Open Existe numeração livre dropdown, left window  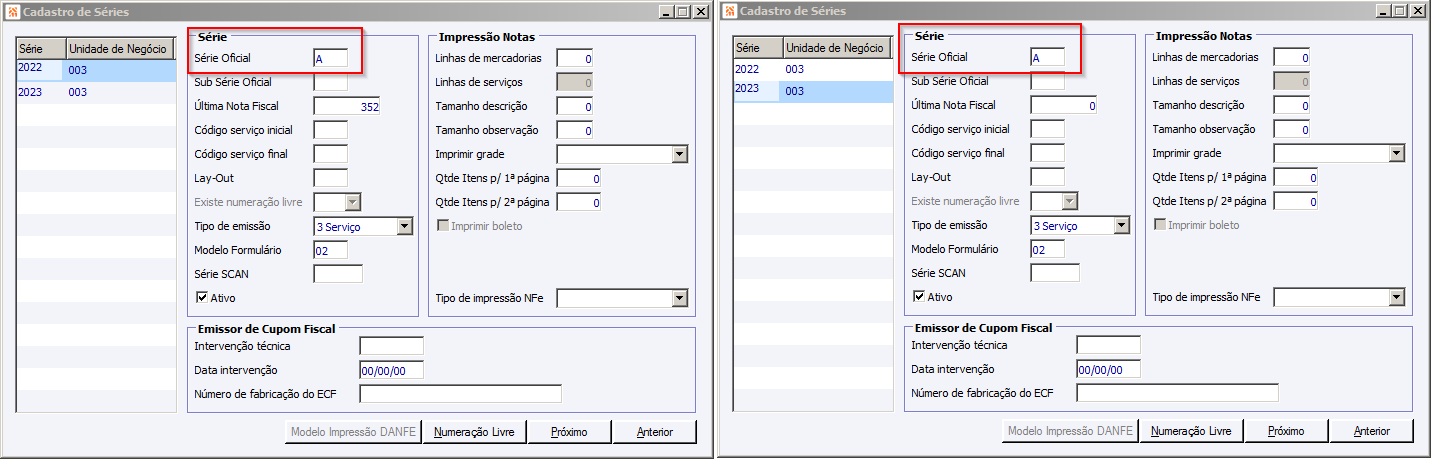(353, 202)
